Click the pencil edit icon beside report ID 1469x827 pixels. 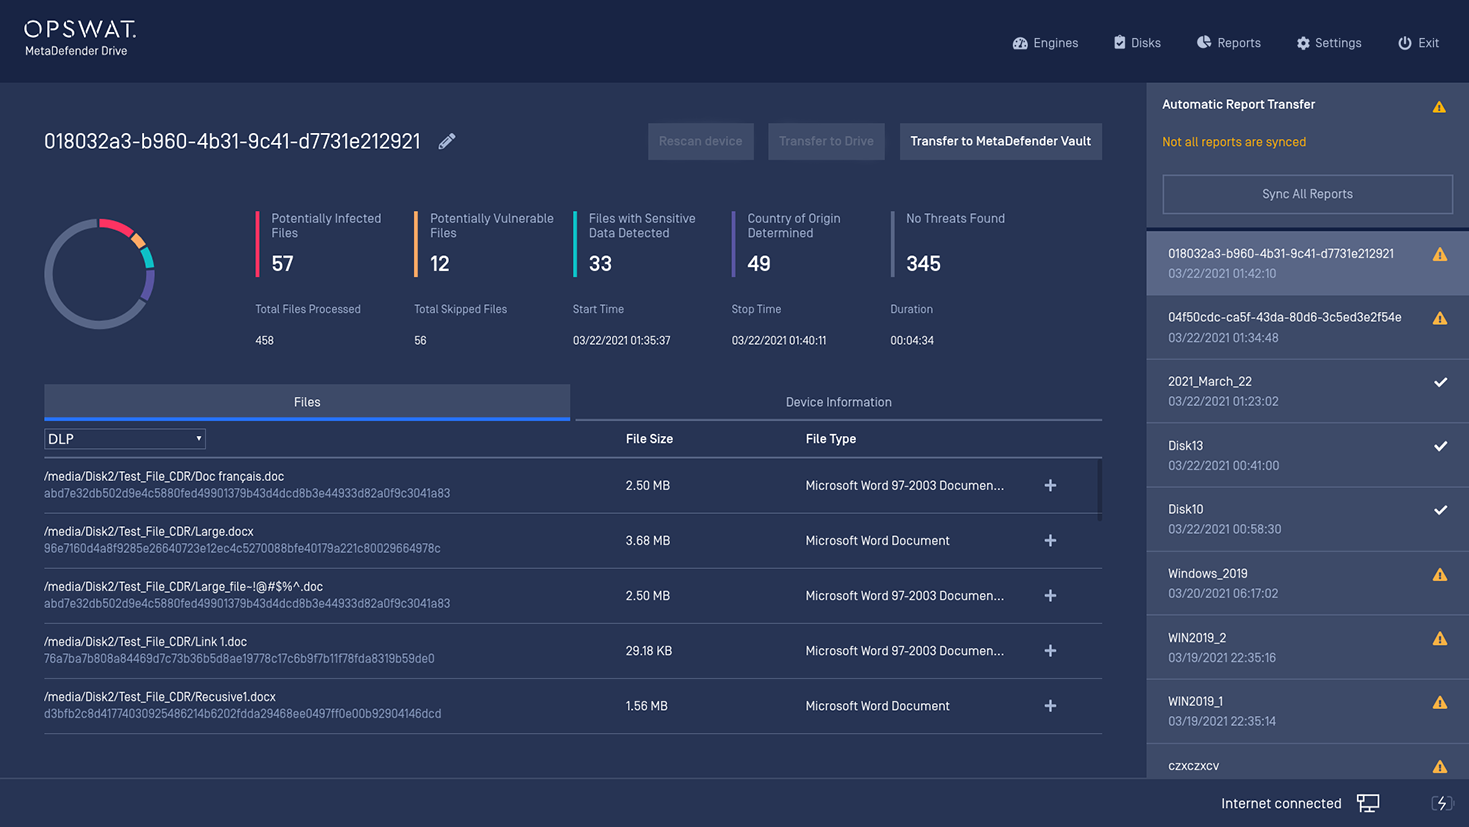coord(447,142)
